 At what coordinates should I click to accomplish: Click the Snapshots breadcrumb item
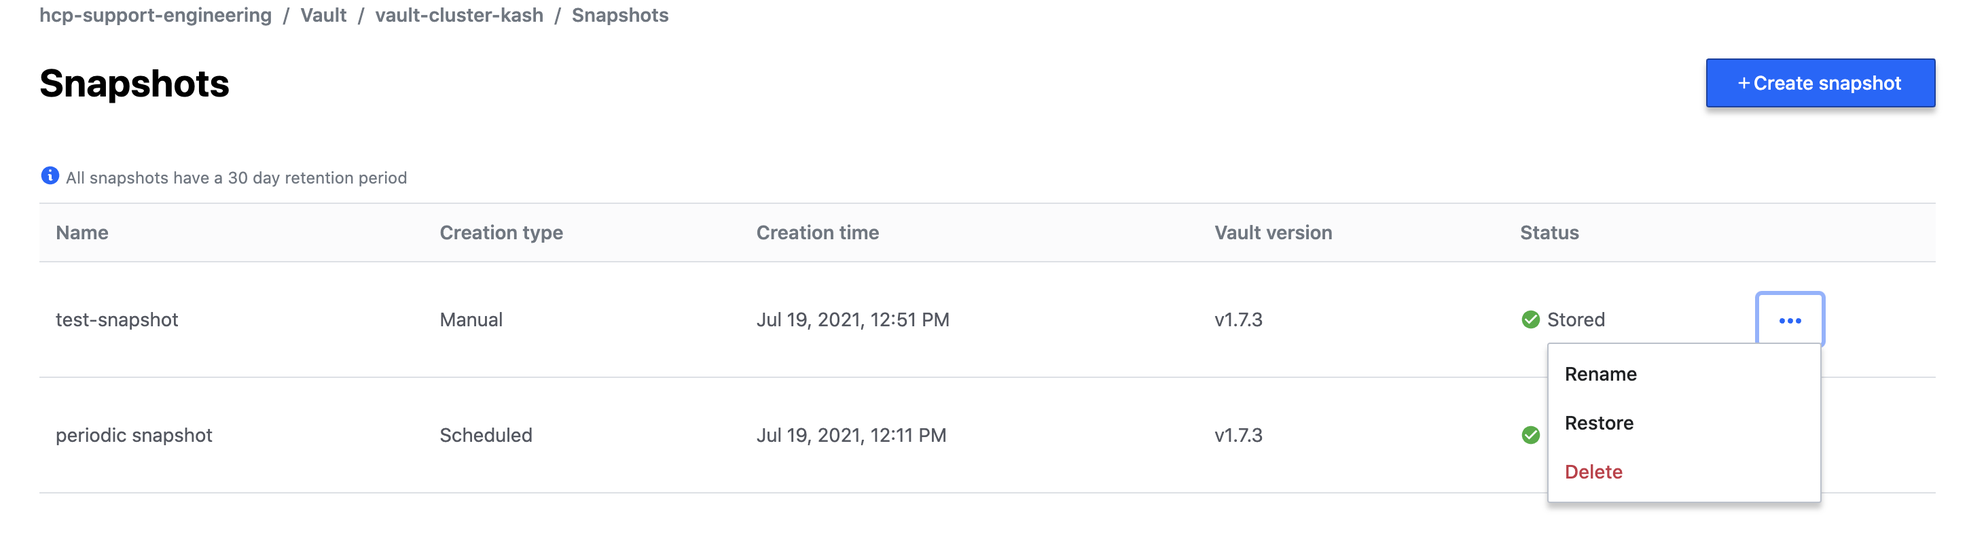click(x=620, y=15)
